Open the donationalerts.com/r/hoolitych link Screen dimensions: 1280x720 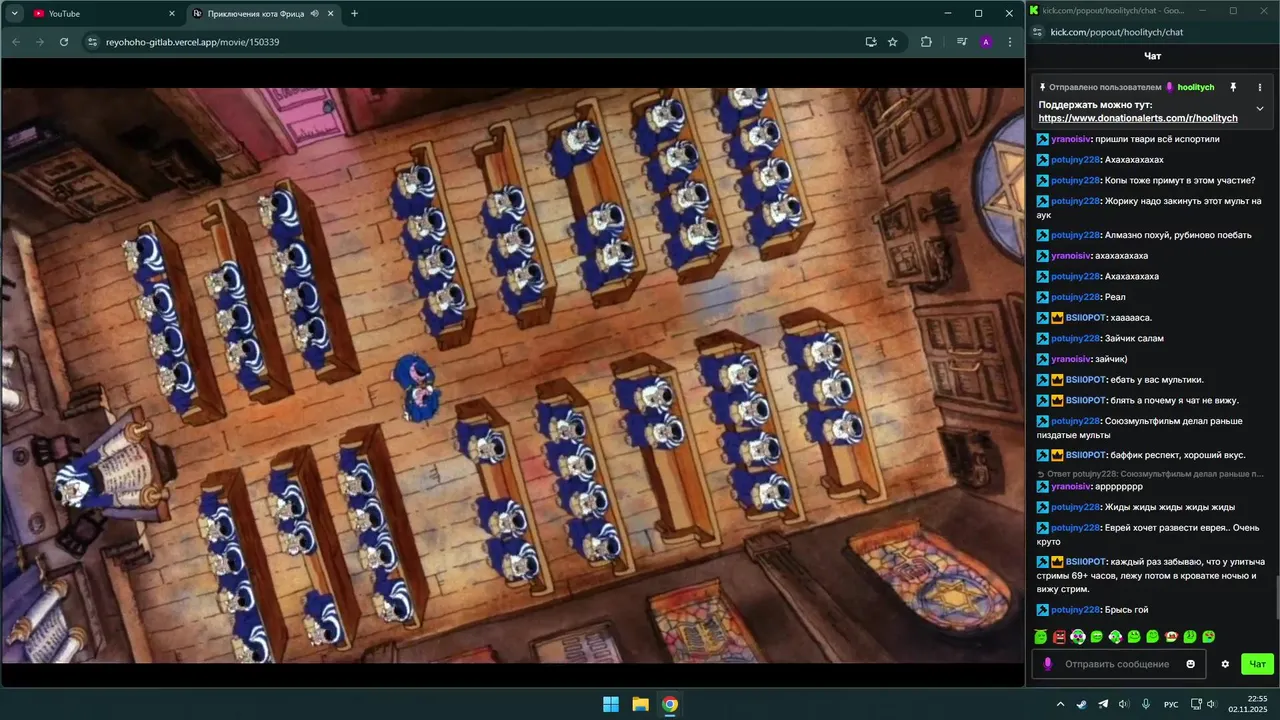(x=1138, y=118)
